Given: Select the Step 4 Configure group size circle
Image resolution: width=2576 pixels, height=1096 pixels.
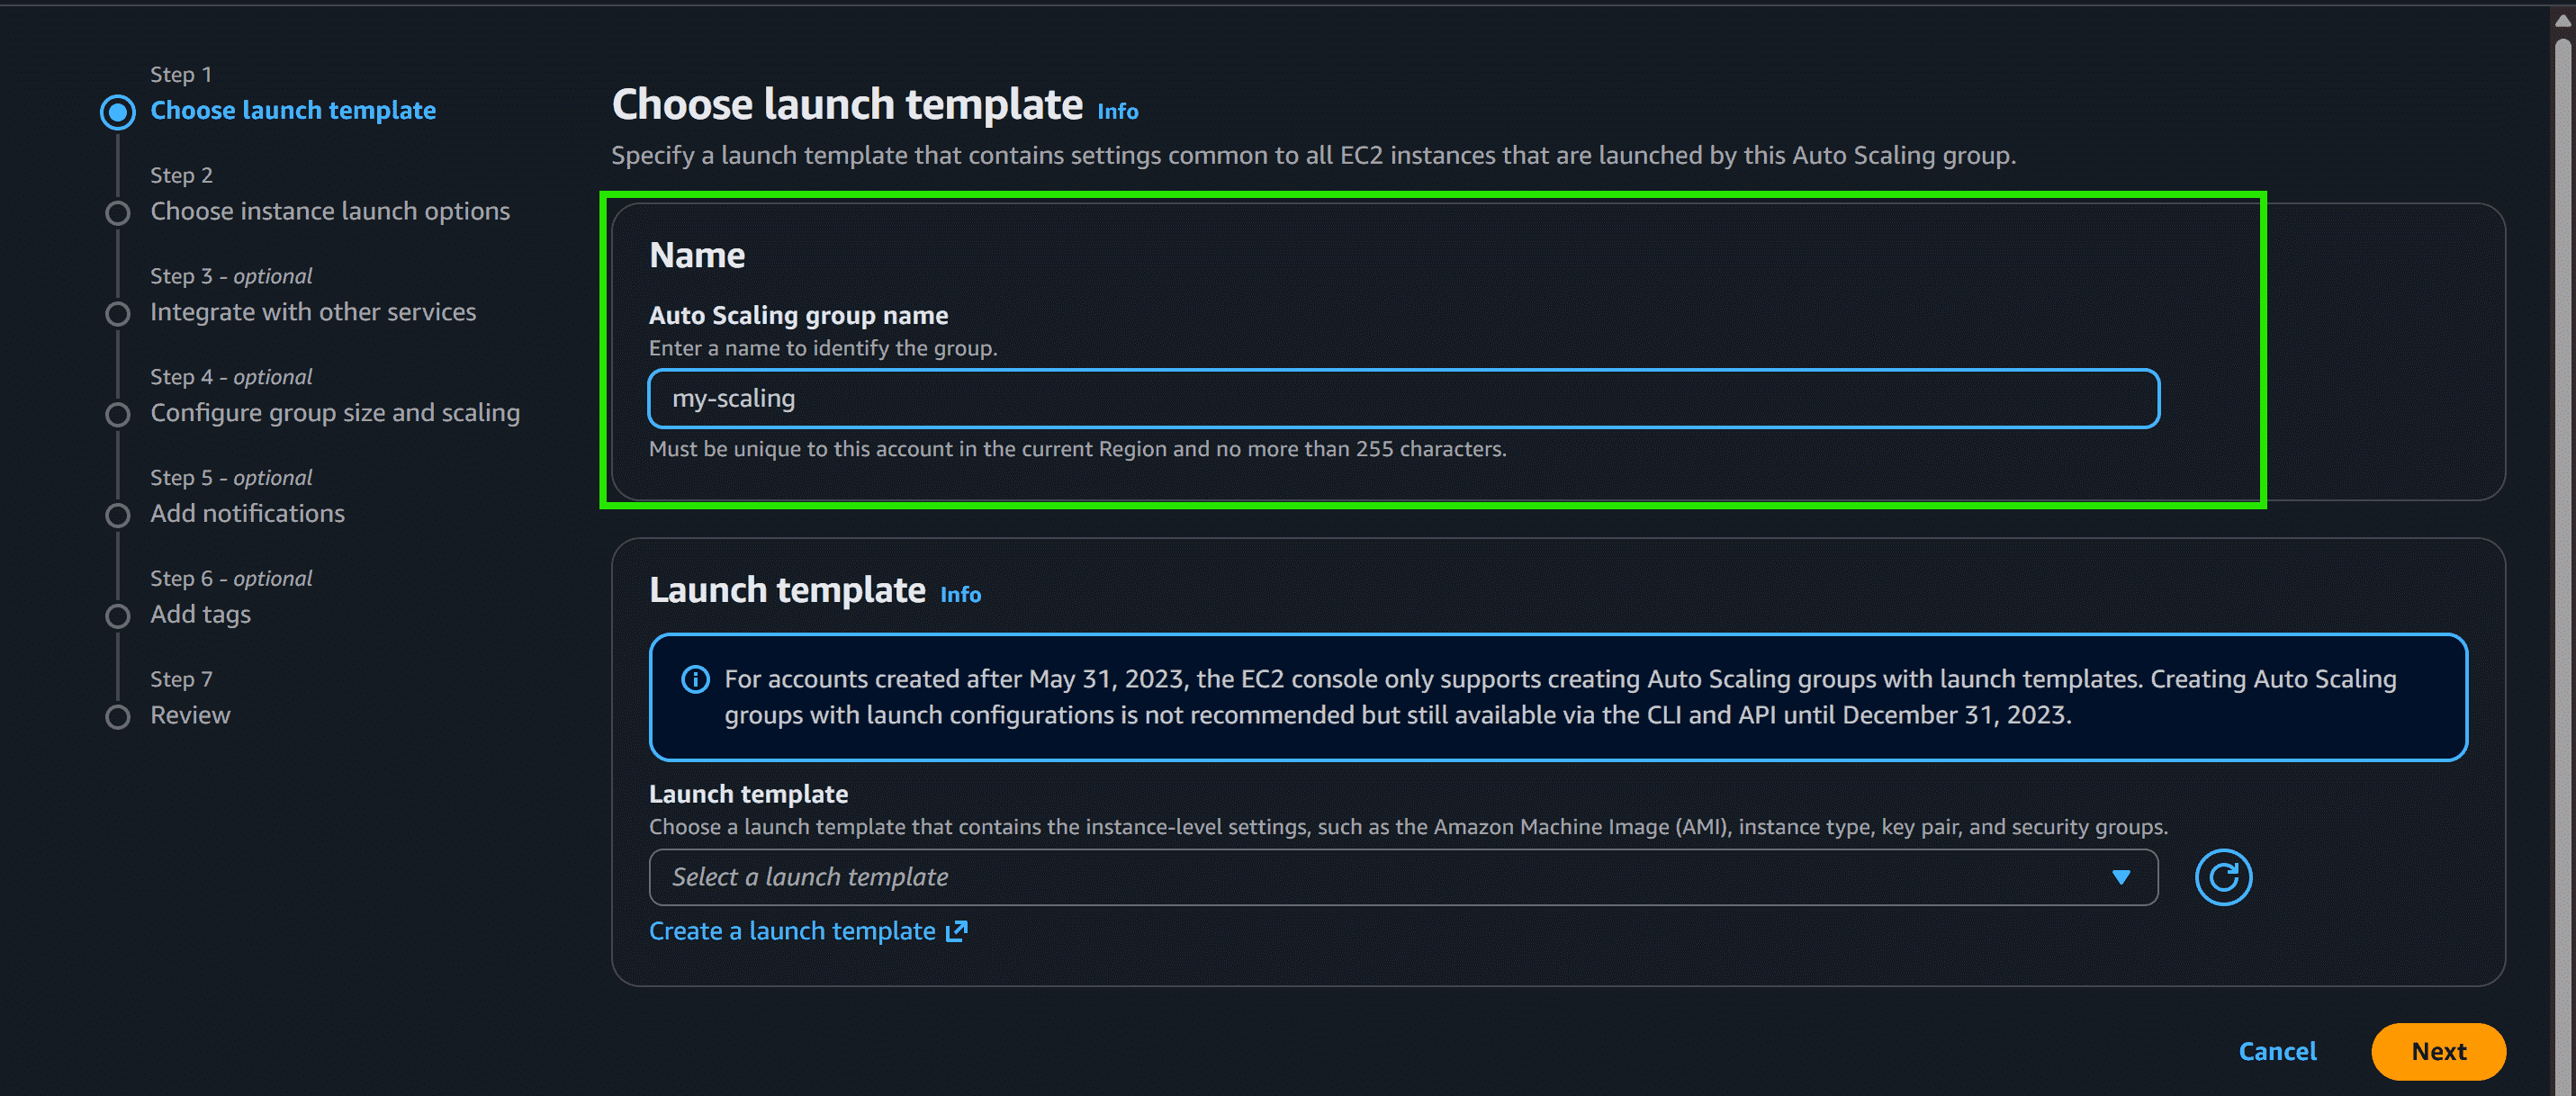Looking at the screenshot, I should pyautogui.click(x=118, y=415).
